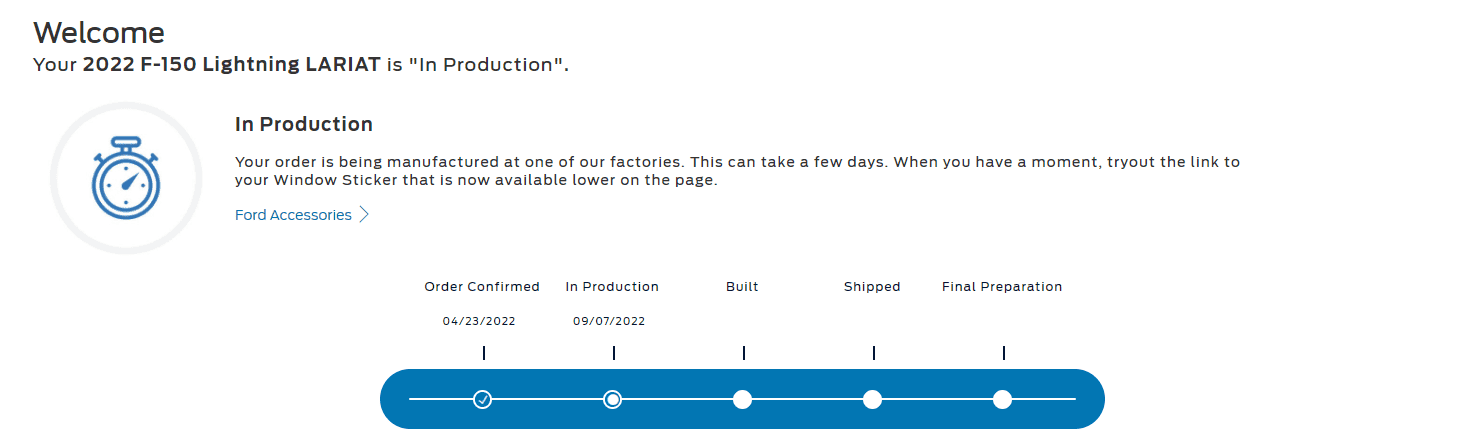
Task: Click the 04/23/2022 order confirmed date
Action: pos(479,322)
